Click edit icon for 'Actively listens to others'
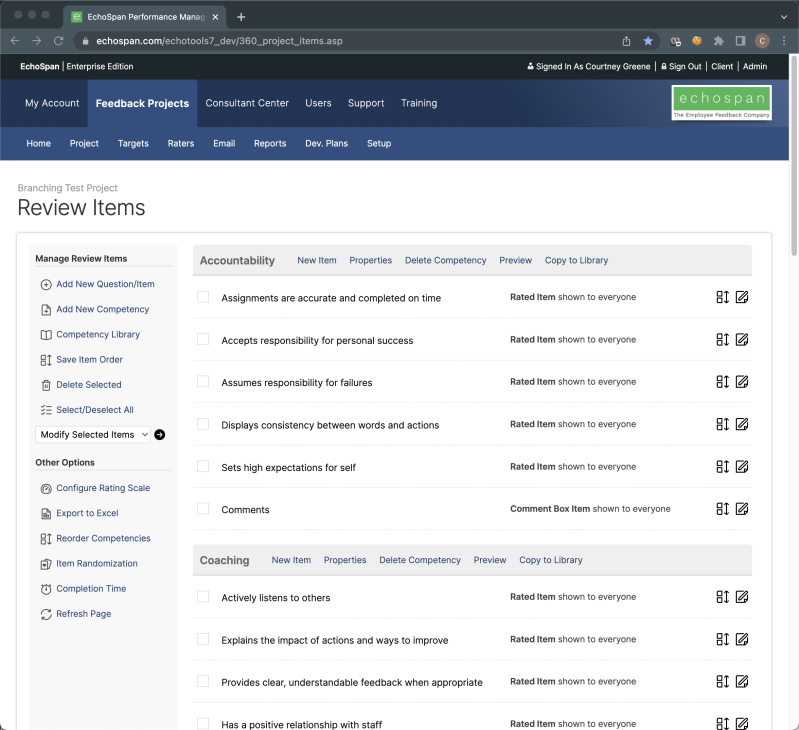Screen dimensions: 799x730 742,597
